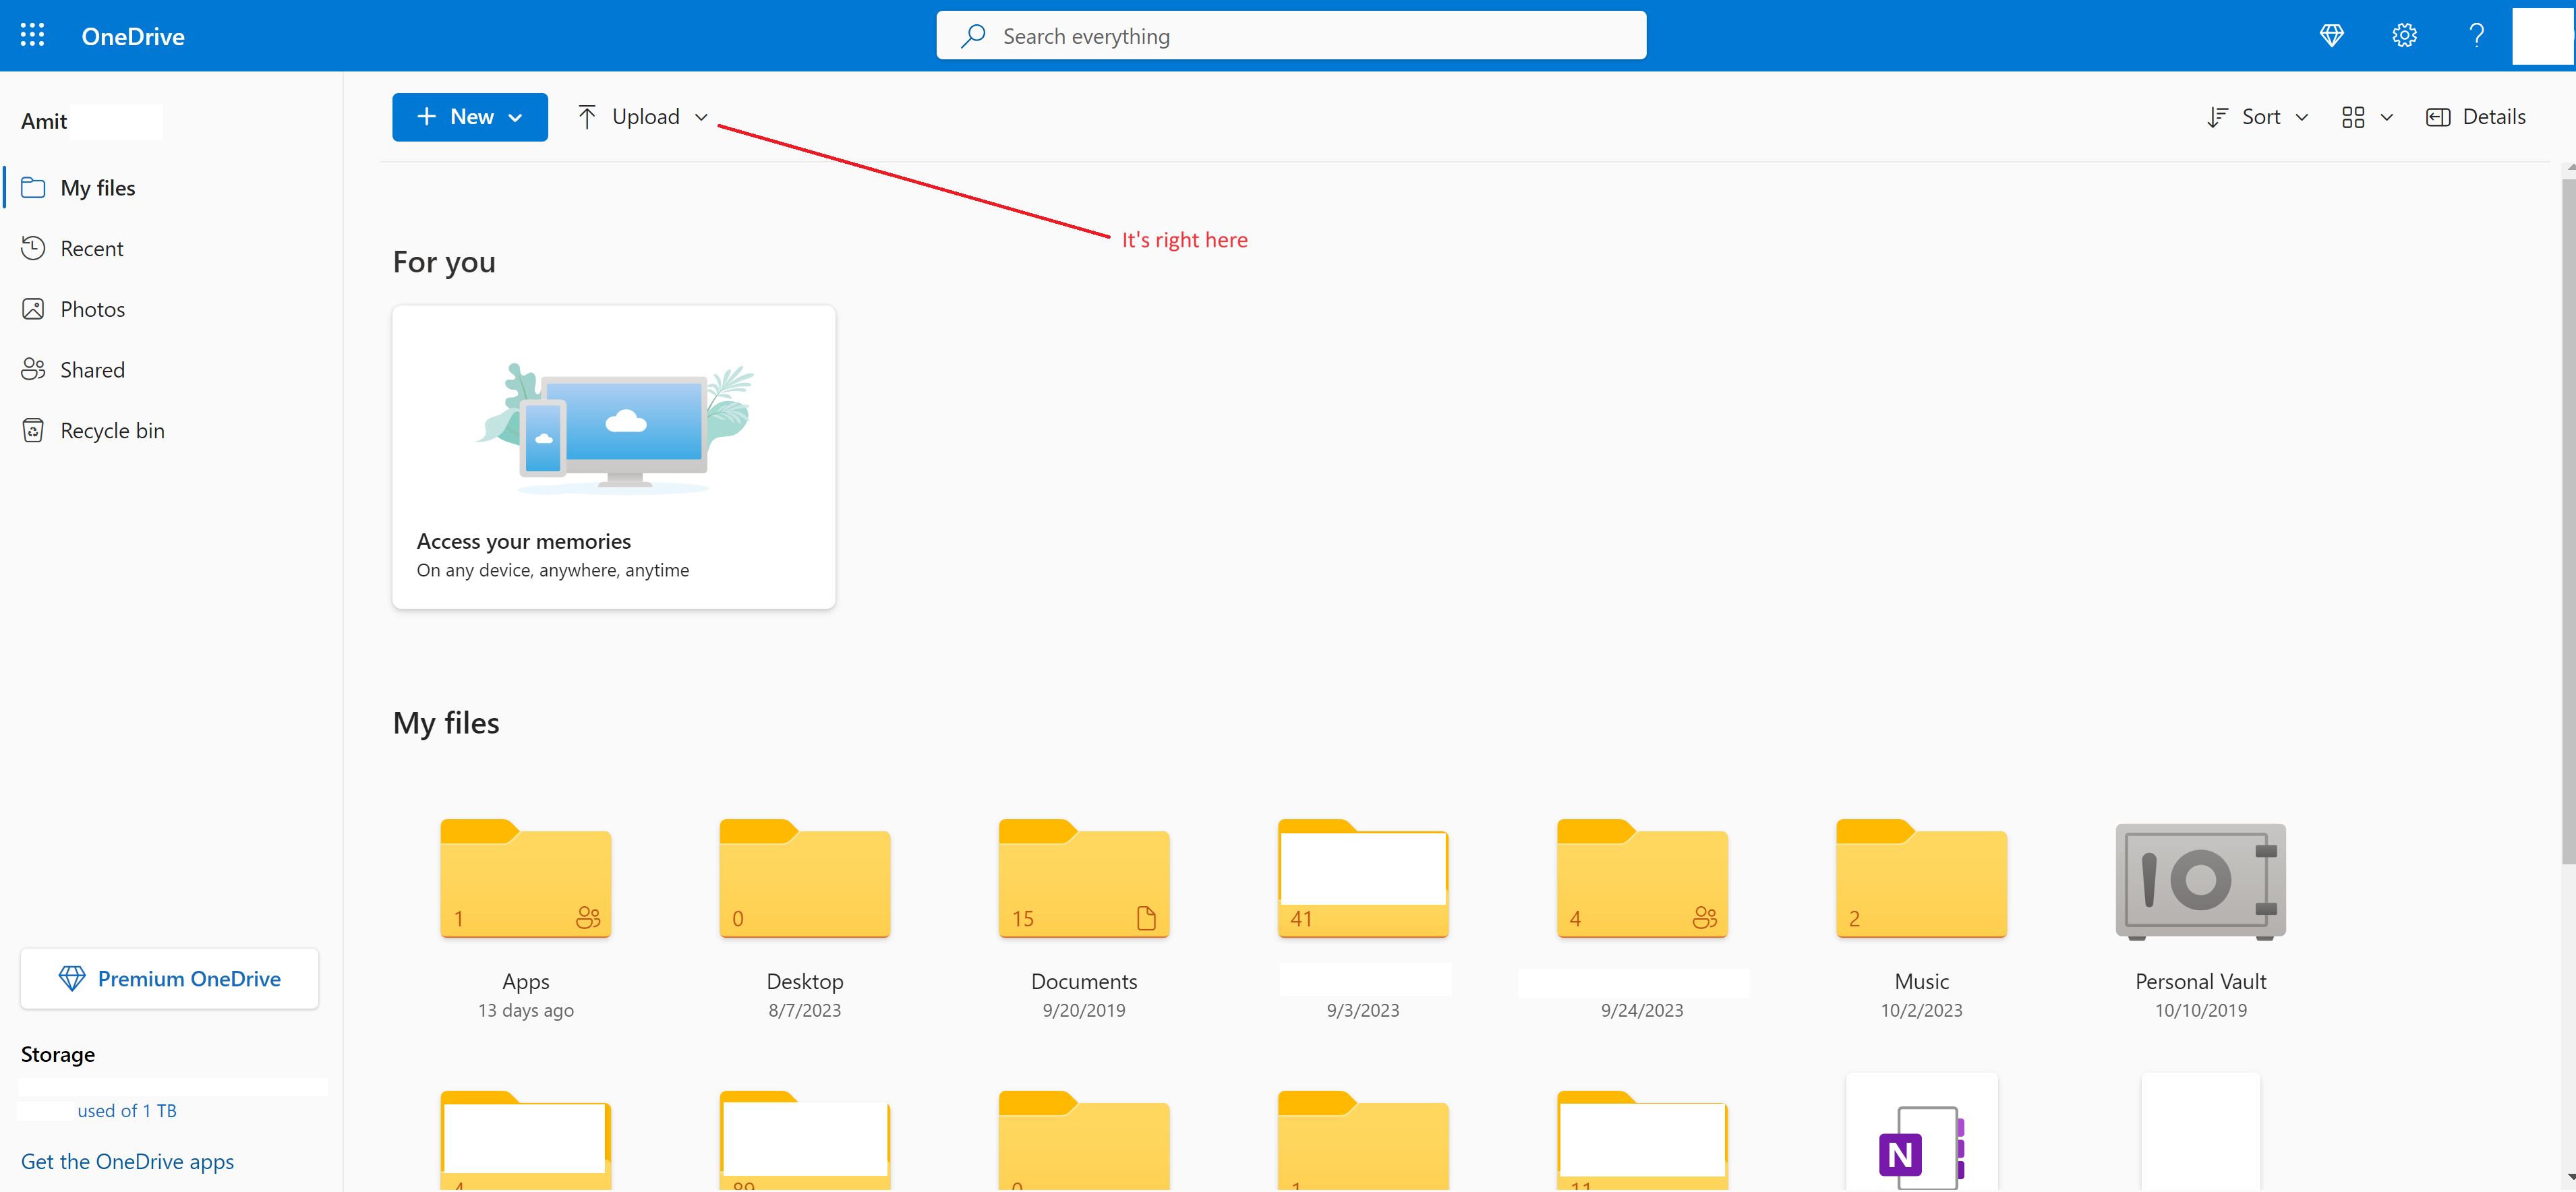Open the OneNote notebook file
Screen dimensions: 2576x1192
click(x=1921, y=1132)
